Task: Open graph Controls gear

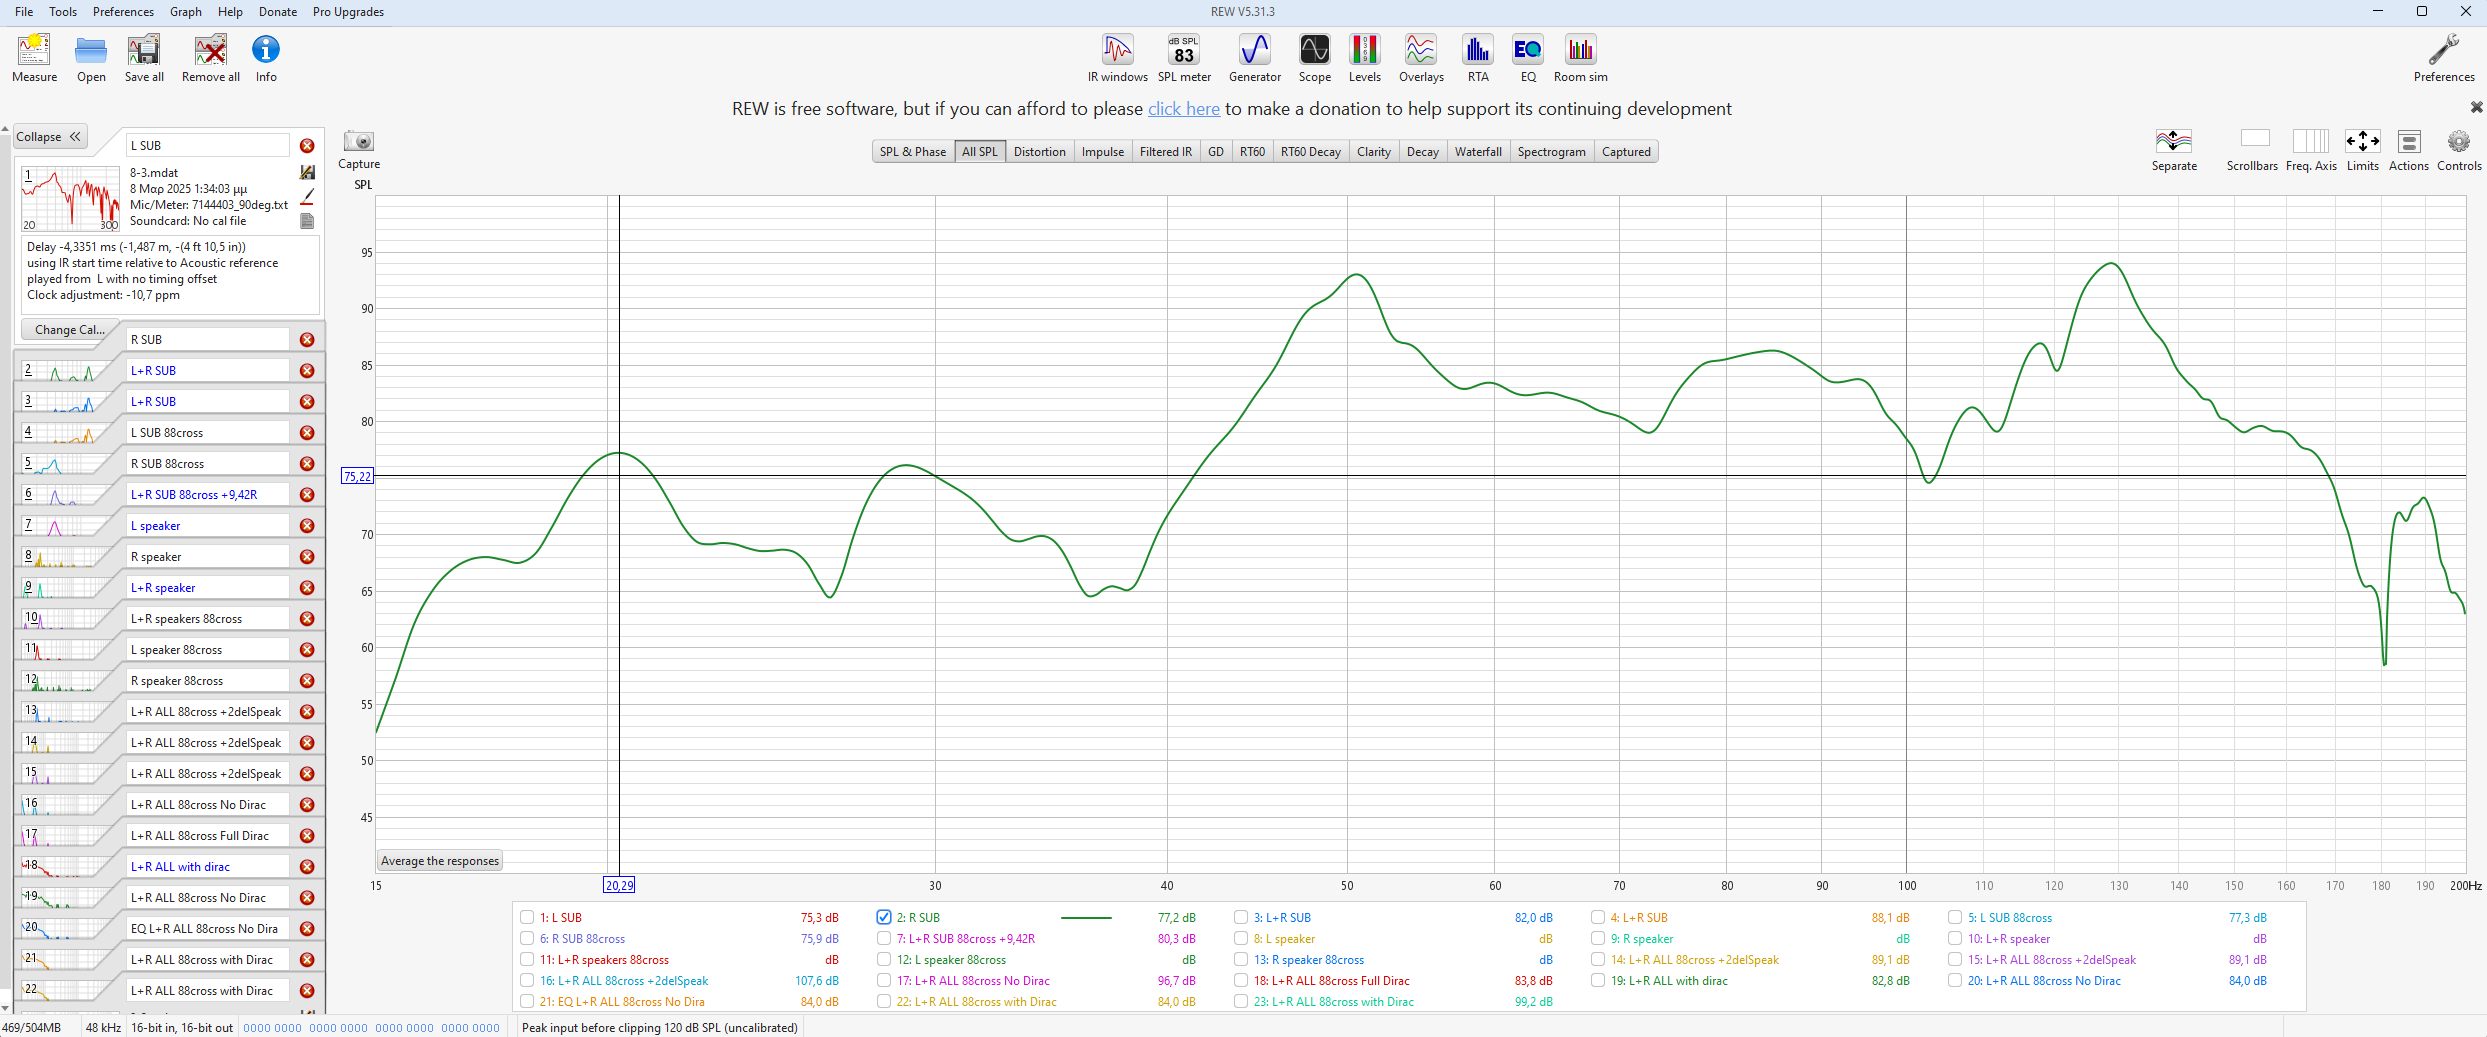Action: [x=2458, y=142]
